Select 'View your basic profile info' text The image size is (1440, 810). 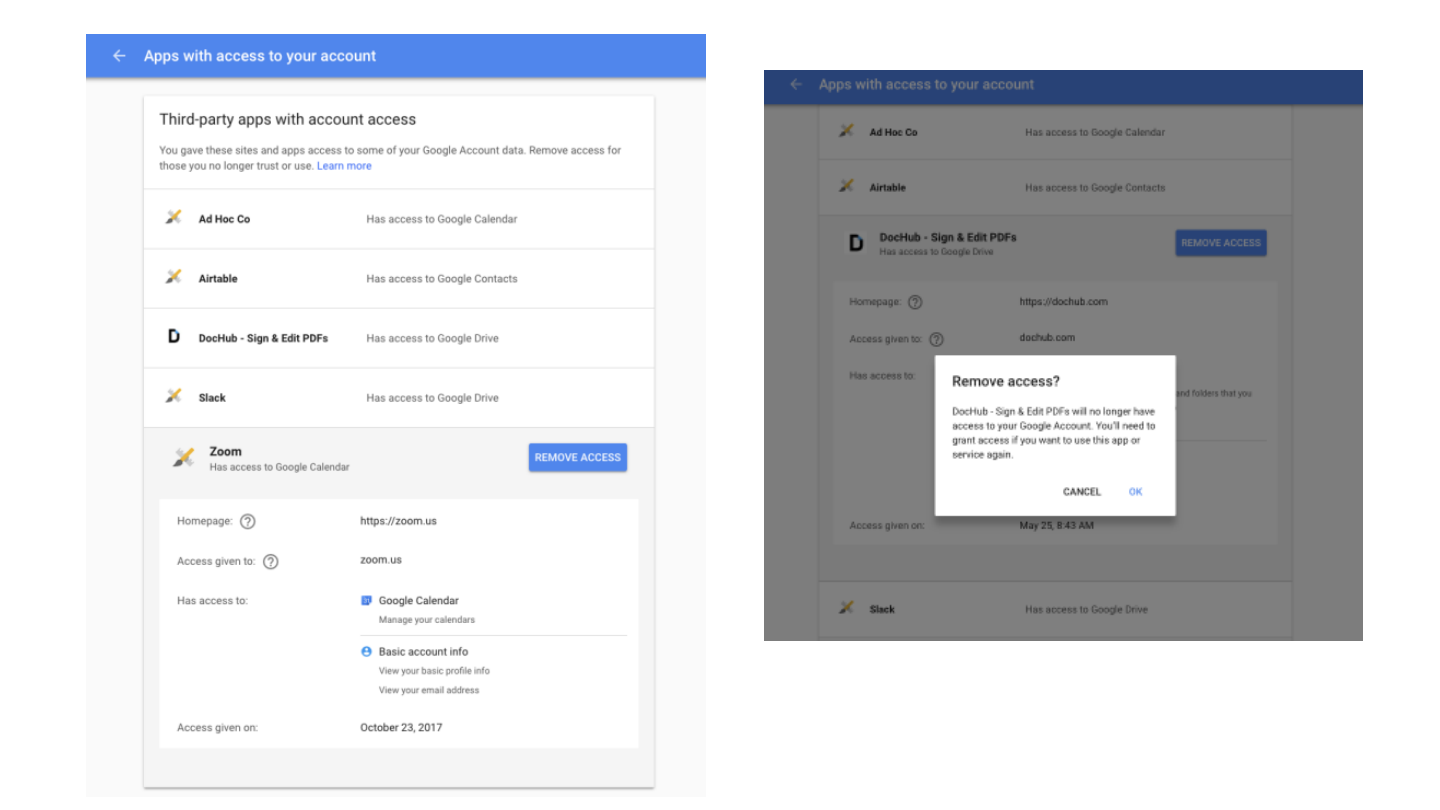(x=434, y=671)
